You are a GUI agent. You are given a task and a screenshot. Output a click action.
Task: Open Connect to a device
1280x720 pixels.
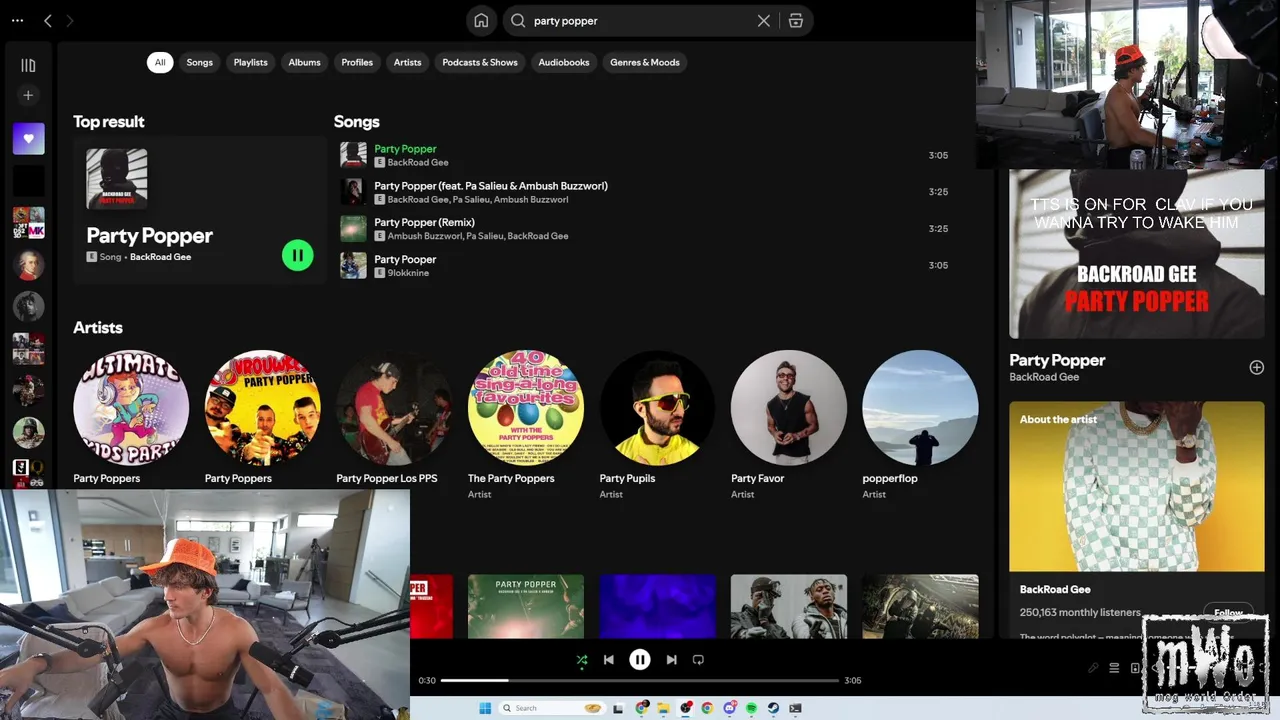point(1136,668)
